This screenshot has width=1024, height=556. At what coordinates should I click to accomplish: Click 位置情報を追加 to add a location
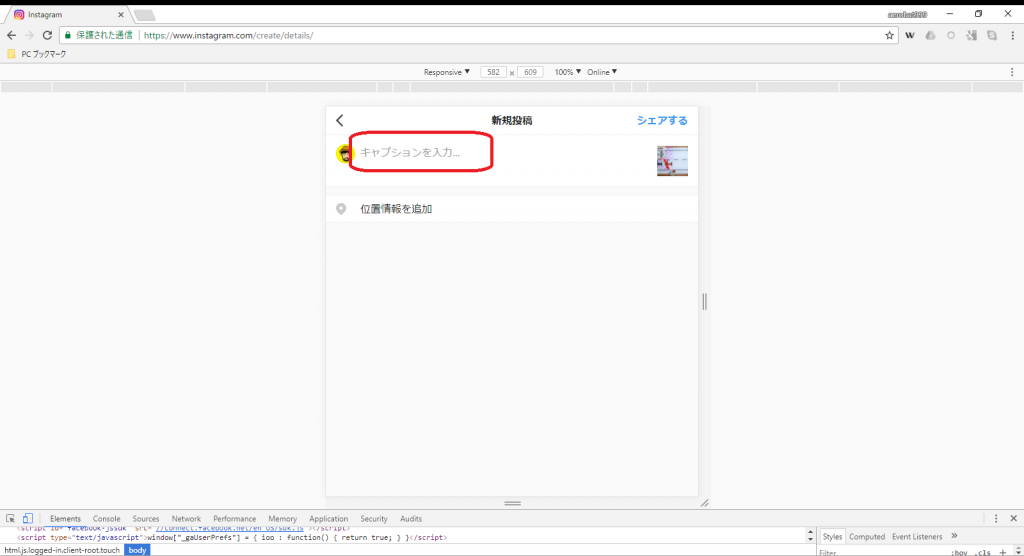coord(396,209)
